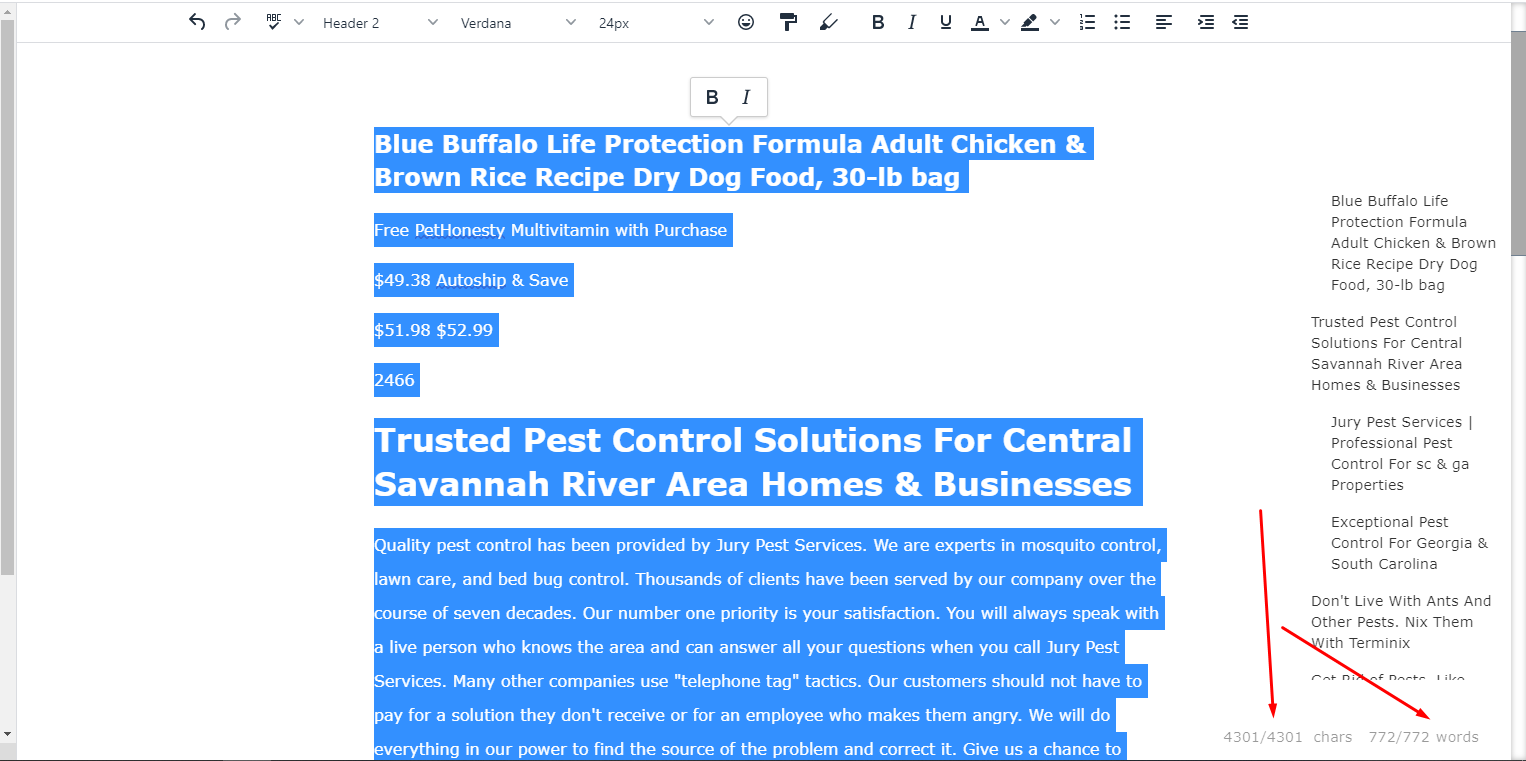This screenshot has height=761, width=1526.
Task: Jump to Blue Buffalo Life Protection outline entry
Action: click(x=1413, y=243)
